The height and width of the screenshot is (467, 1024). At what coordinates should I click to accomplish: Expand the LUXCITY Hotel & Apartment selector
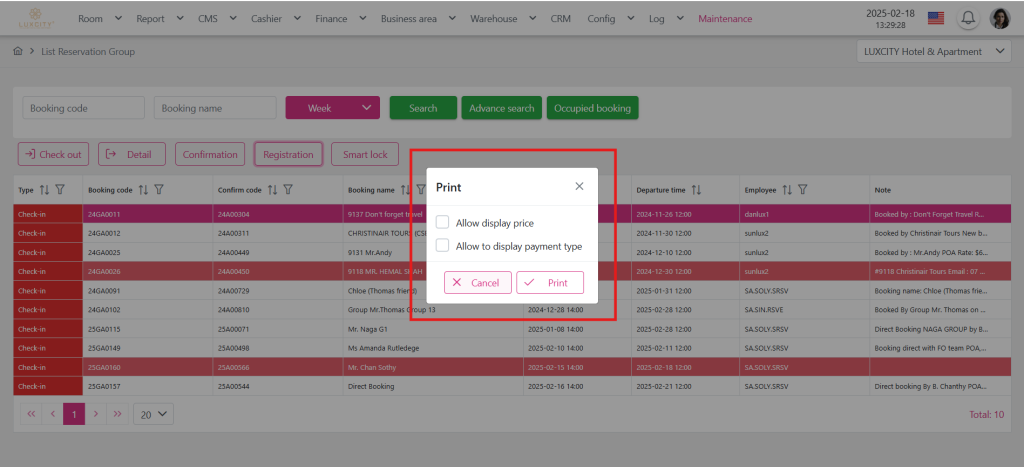(934, 52)
